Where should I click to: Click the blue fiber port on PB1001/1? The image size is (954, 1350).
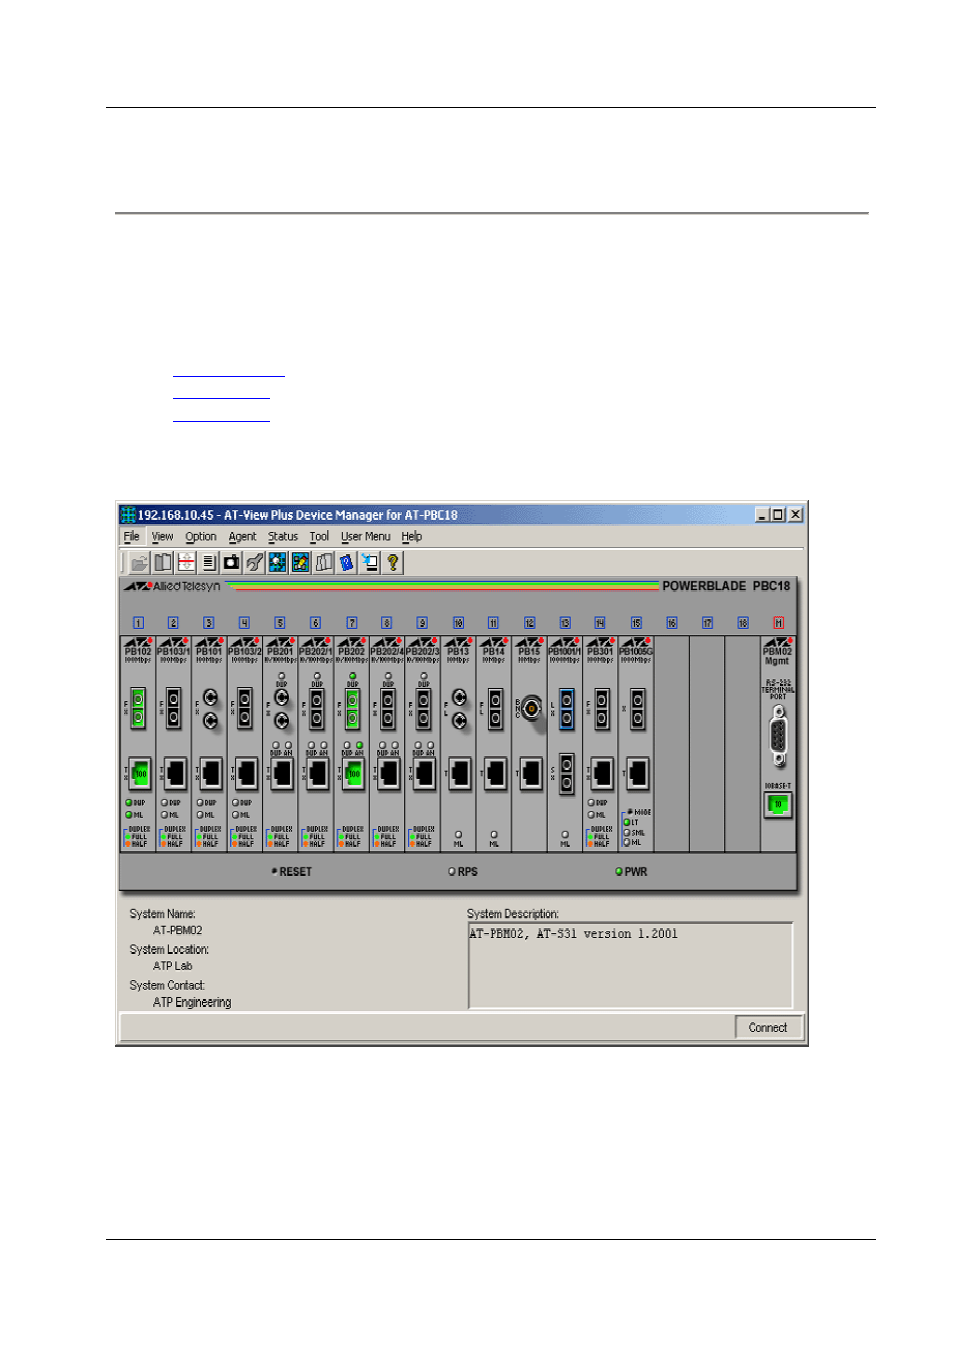[566, 708]
